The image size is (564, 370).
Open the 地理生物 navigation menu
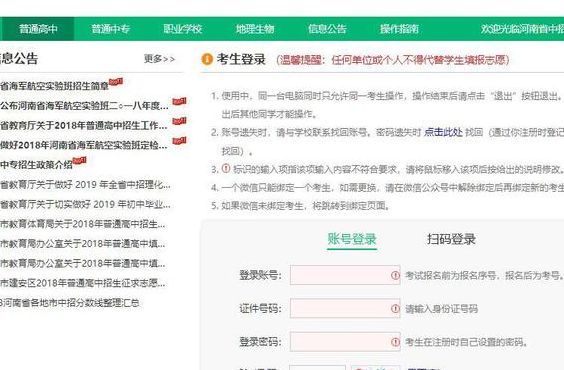[x=255, y=29]
